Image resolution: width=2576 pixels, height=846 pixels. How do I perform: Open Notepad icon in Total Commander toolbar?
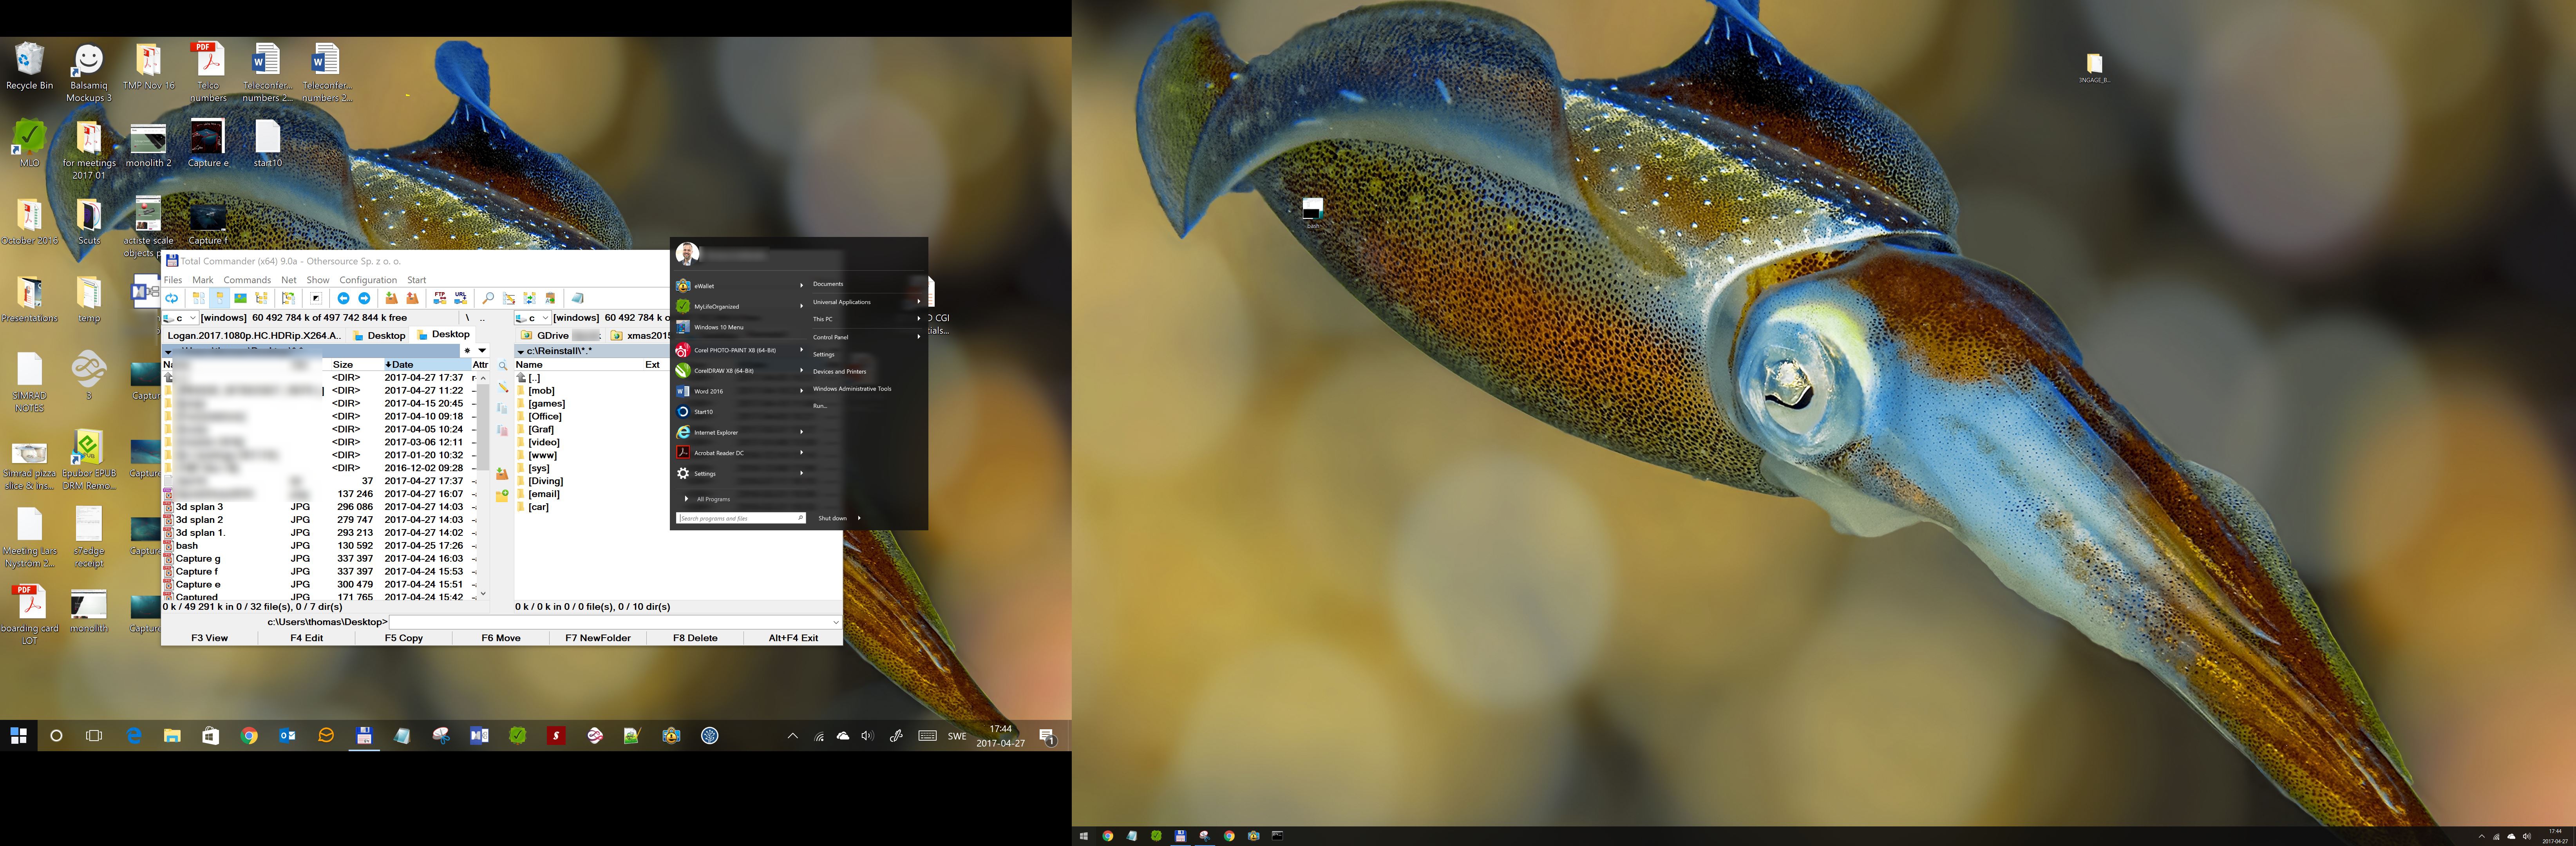click(x=578, y=298)
